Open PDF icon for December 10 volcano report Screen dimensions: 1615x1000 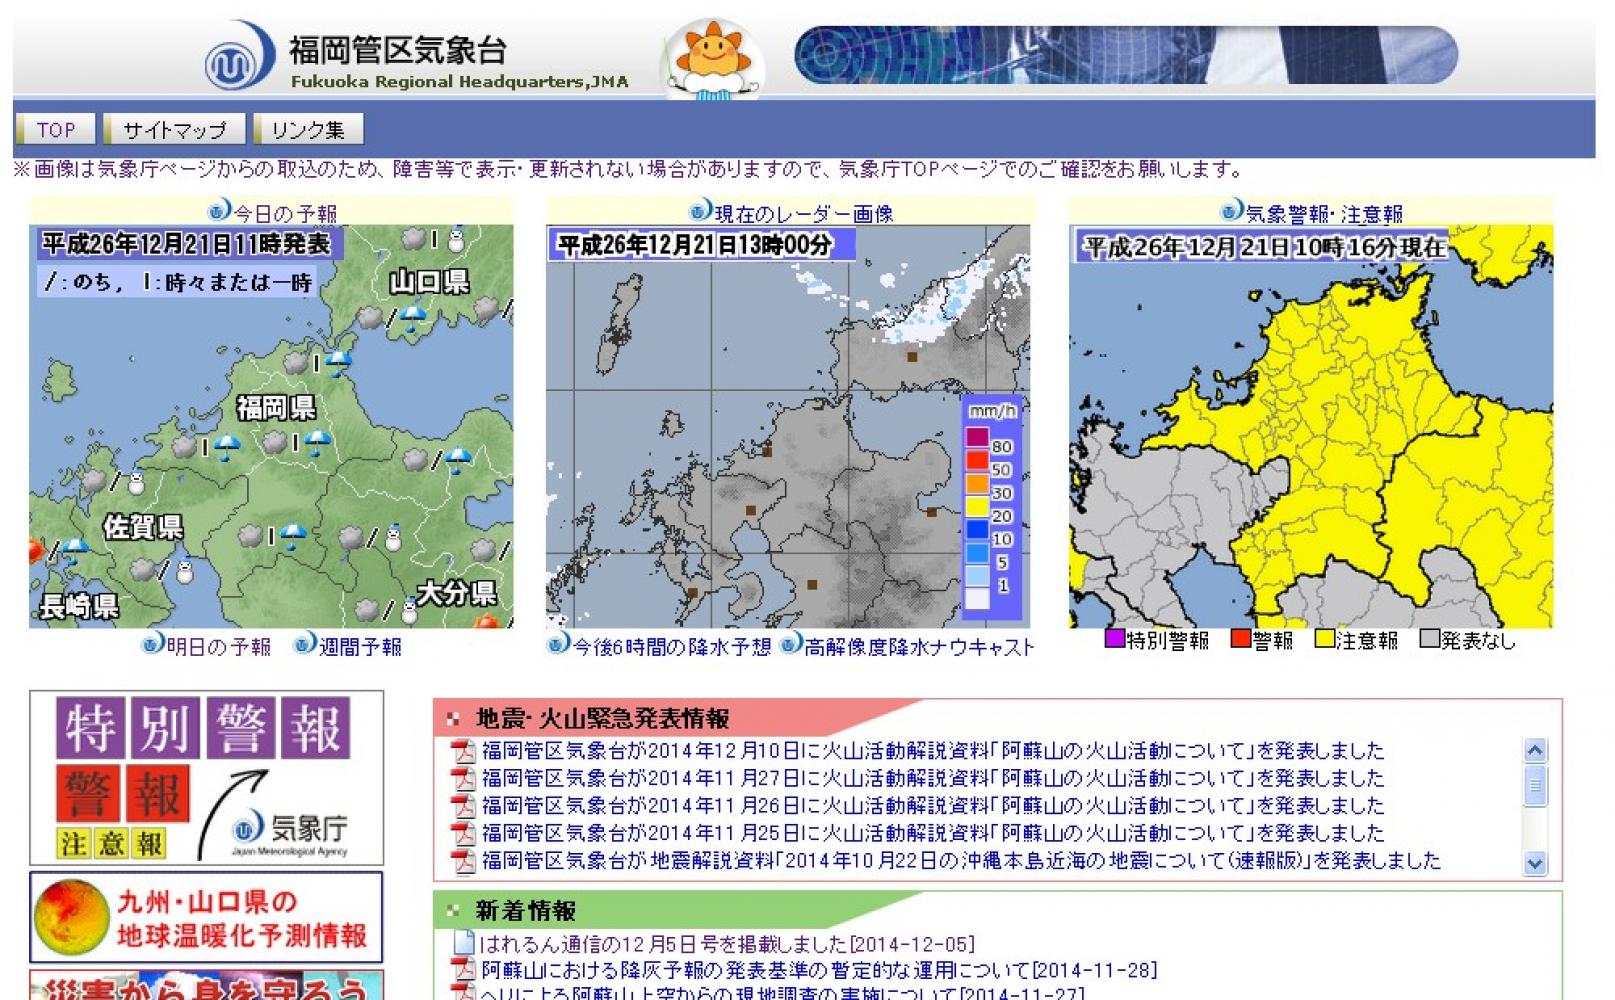[x=463, y=751]
